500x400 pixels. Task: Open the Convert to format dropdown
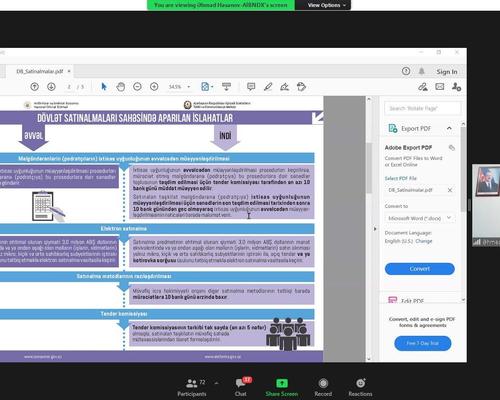(x=420, y=218)
